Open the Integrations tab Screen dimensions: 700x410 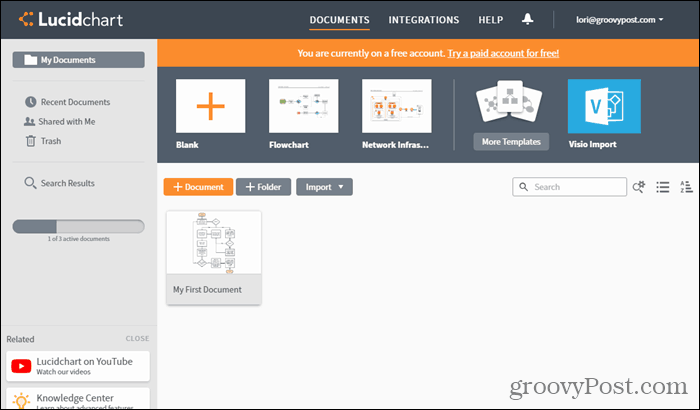424,20
